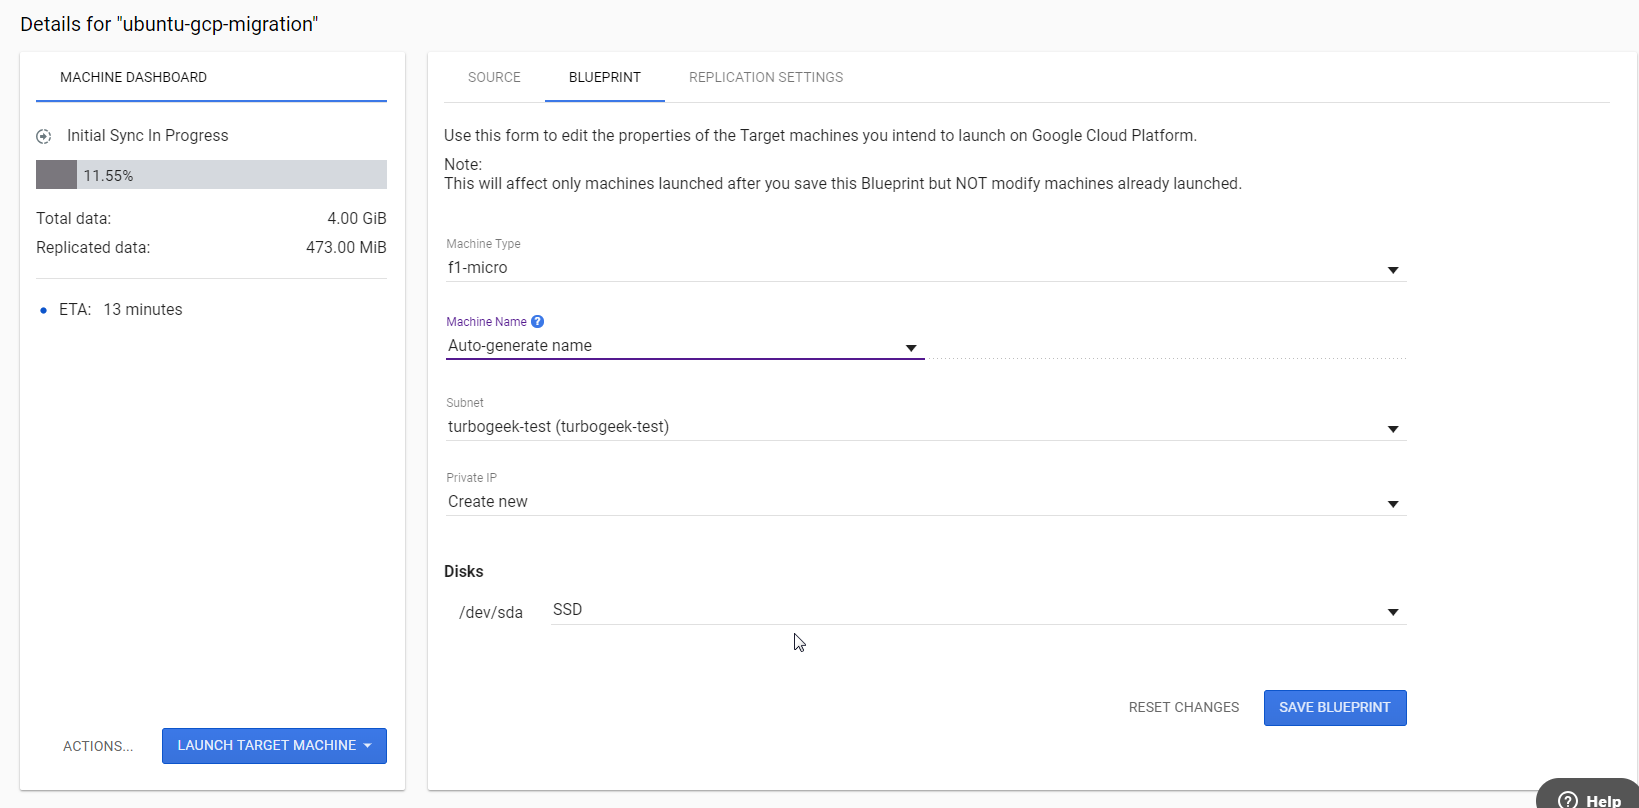This screenshot has height=808, width=1639.
Task: Click the sync progress bar at 11.55%
Action: 211,175
